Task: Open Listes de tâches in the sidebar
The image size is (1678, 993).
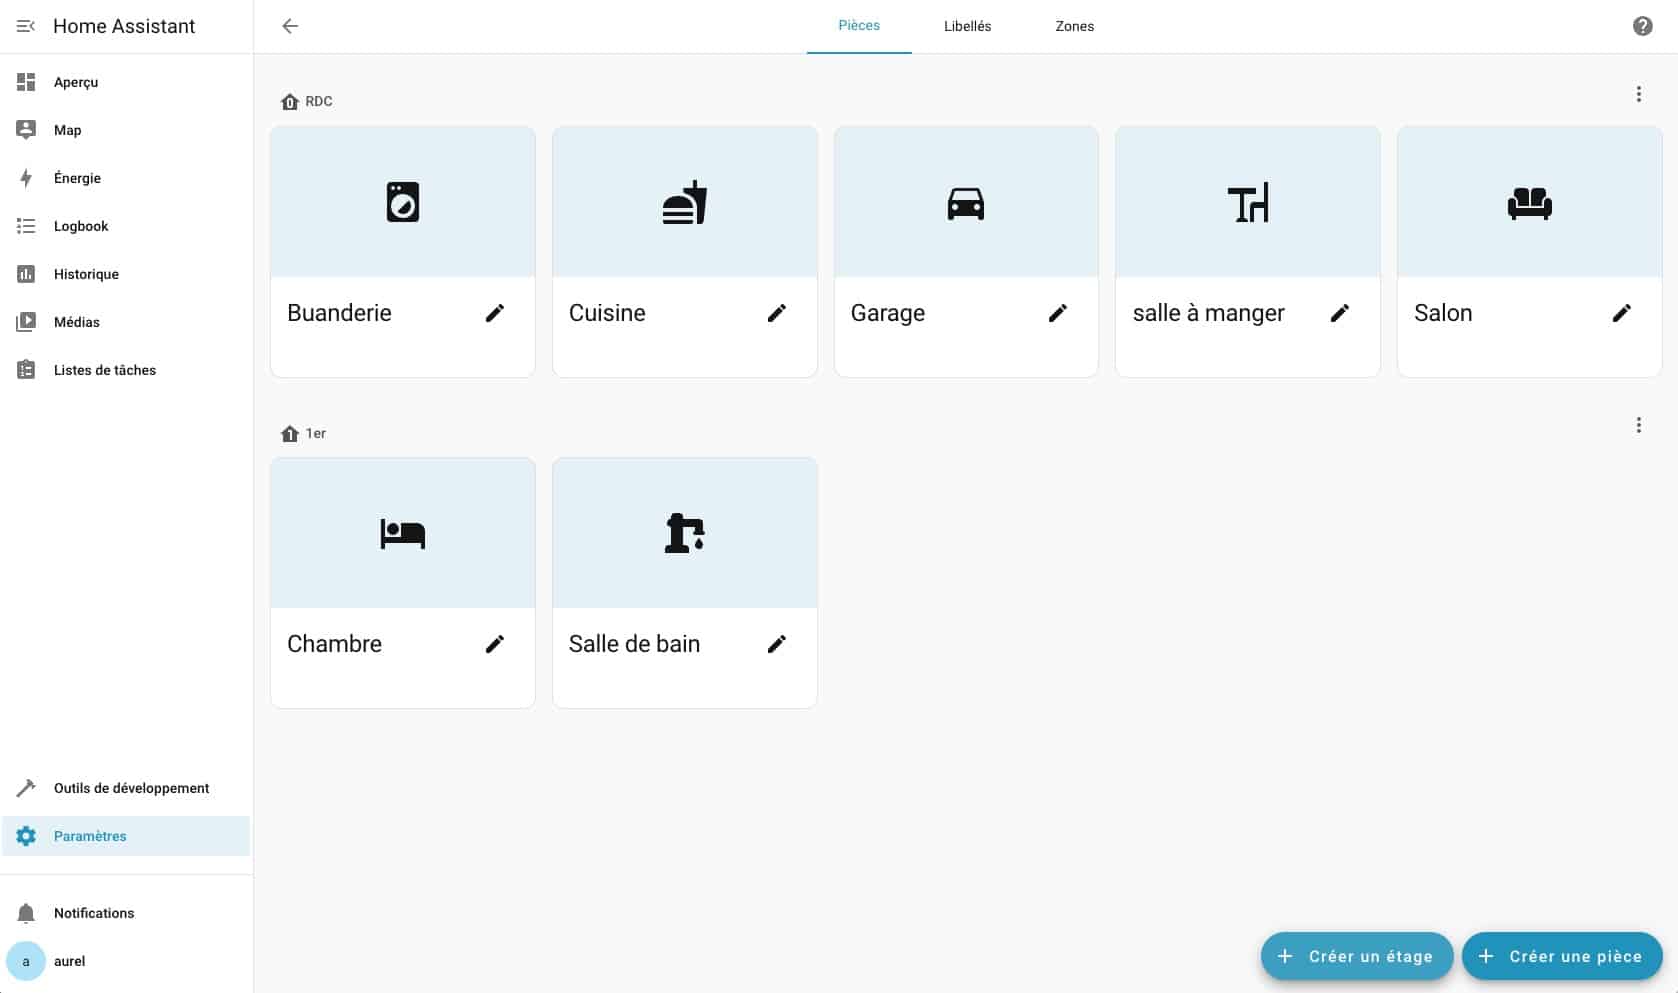Action: [126, 370]
